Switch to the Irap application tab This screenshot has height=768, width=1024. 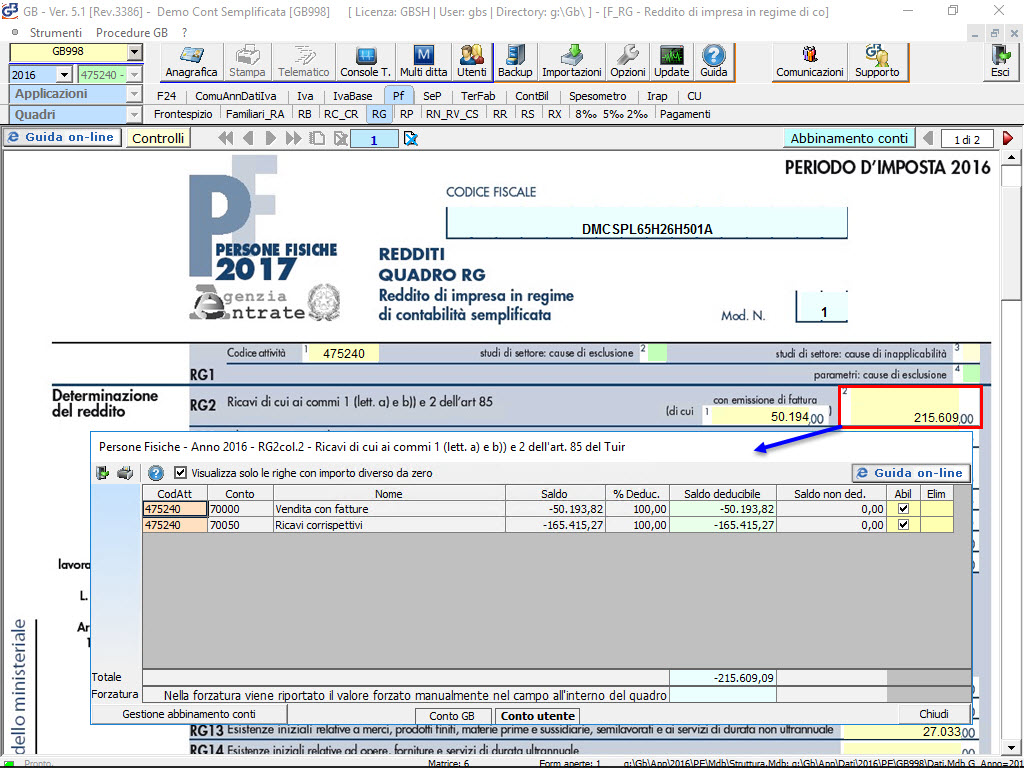[657, 96]
